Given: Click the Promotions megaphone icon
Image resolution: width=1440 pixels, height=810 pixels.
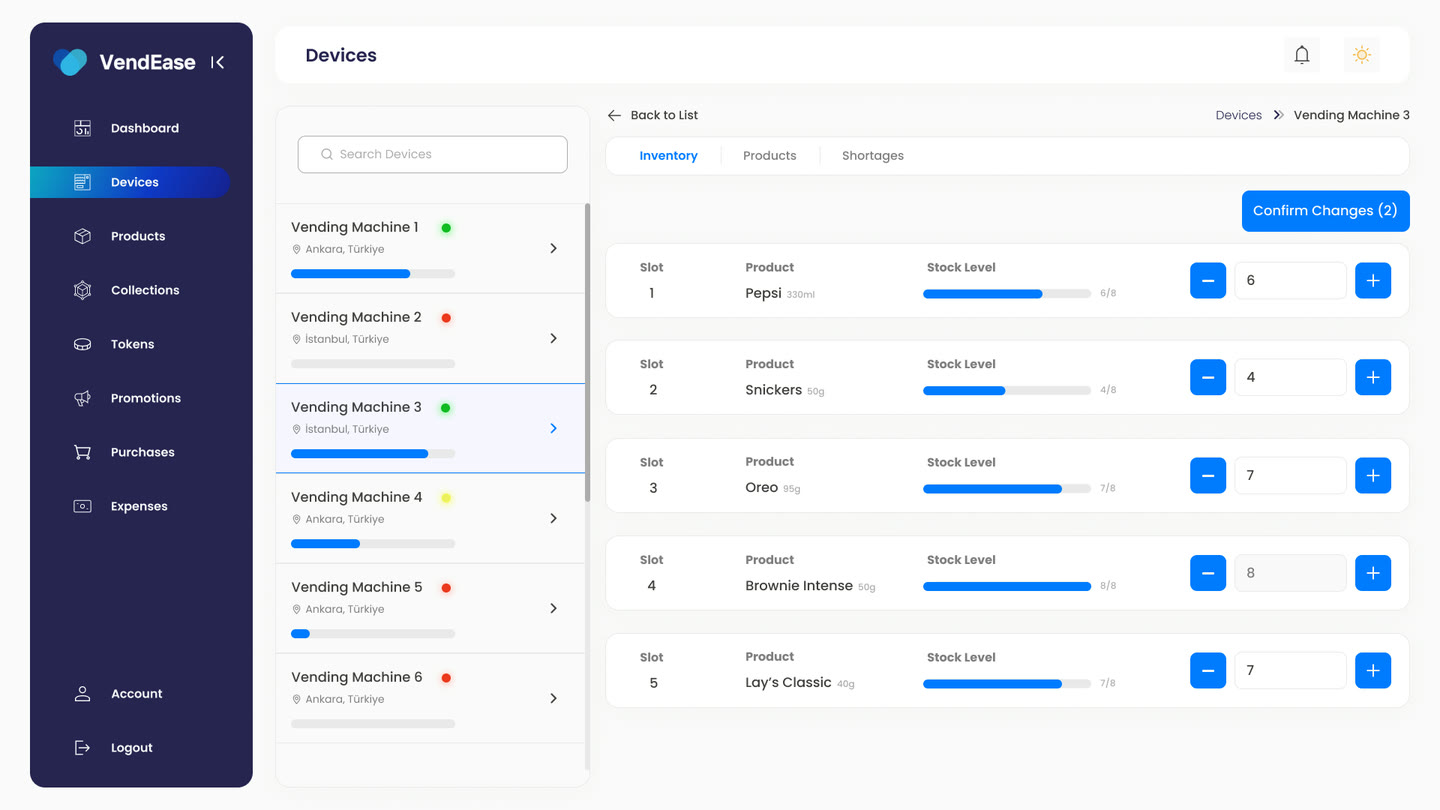Looking at the screenshot, I should pos(83,398).
